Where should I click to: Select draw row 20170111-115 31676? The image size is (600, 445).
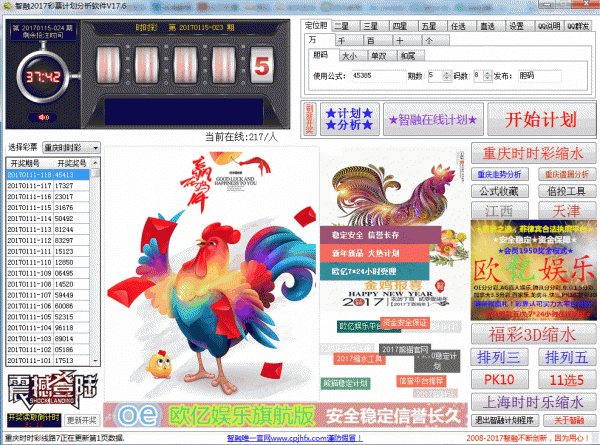(x=48, y=207)
